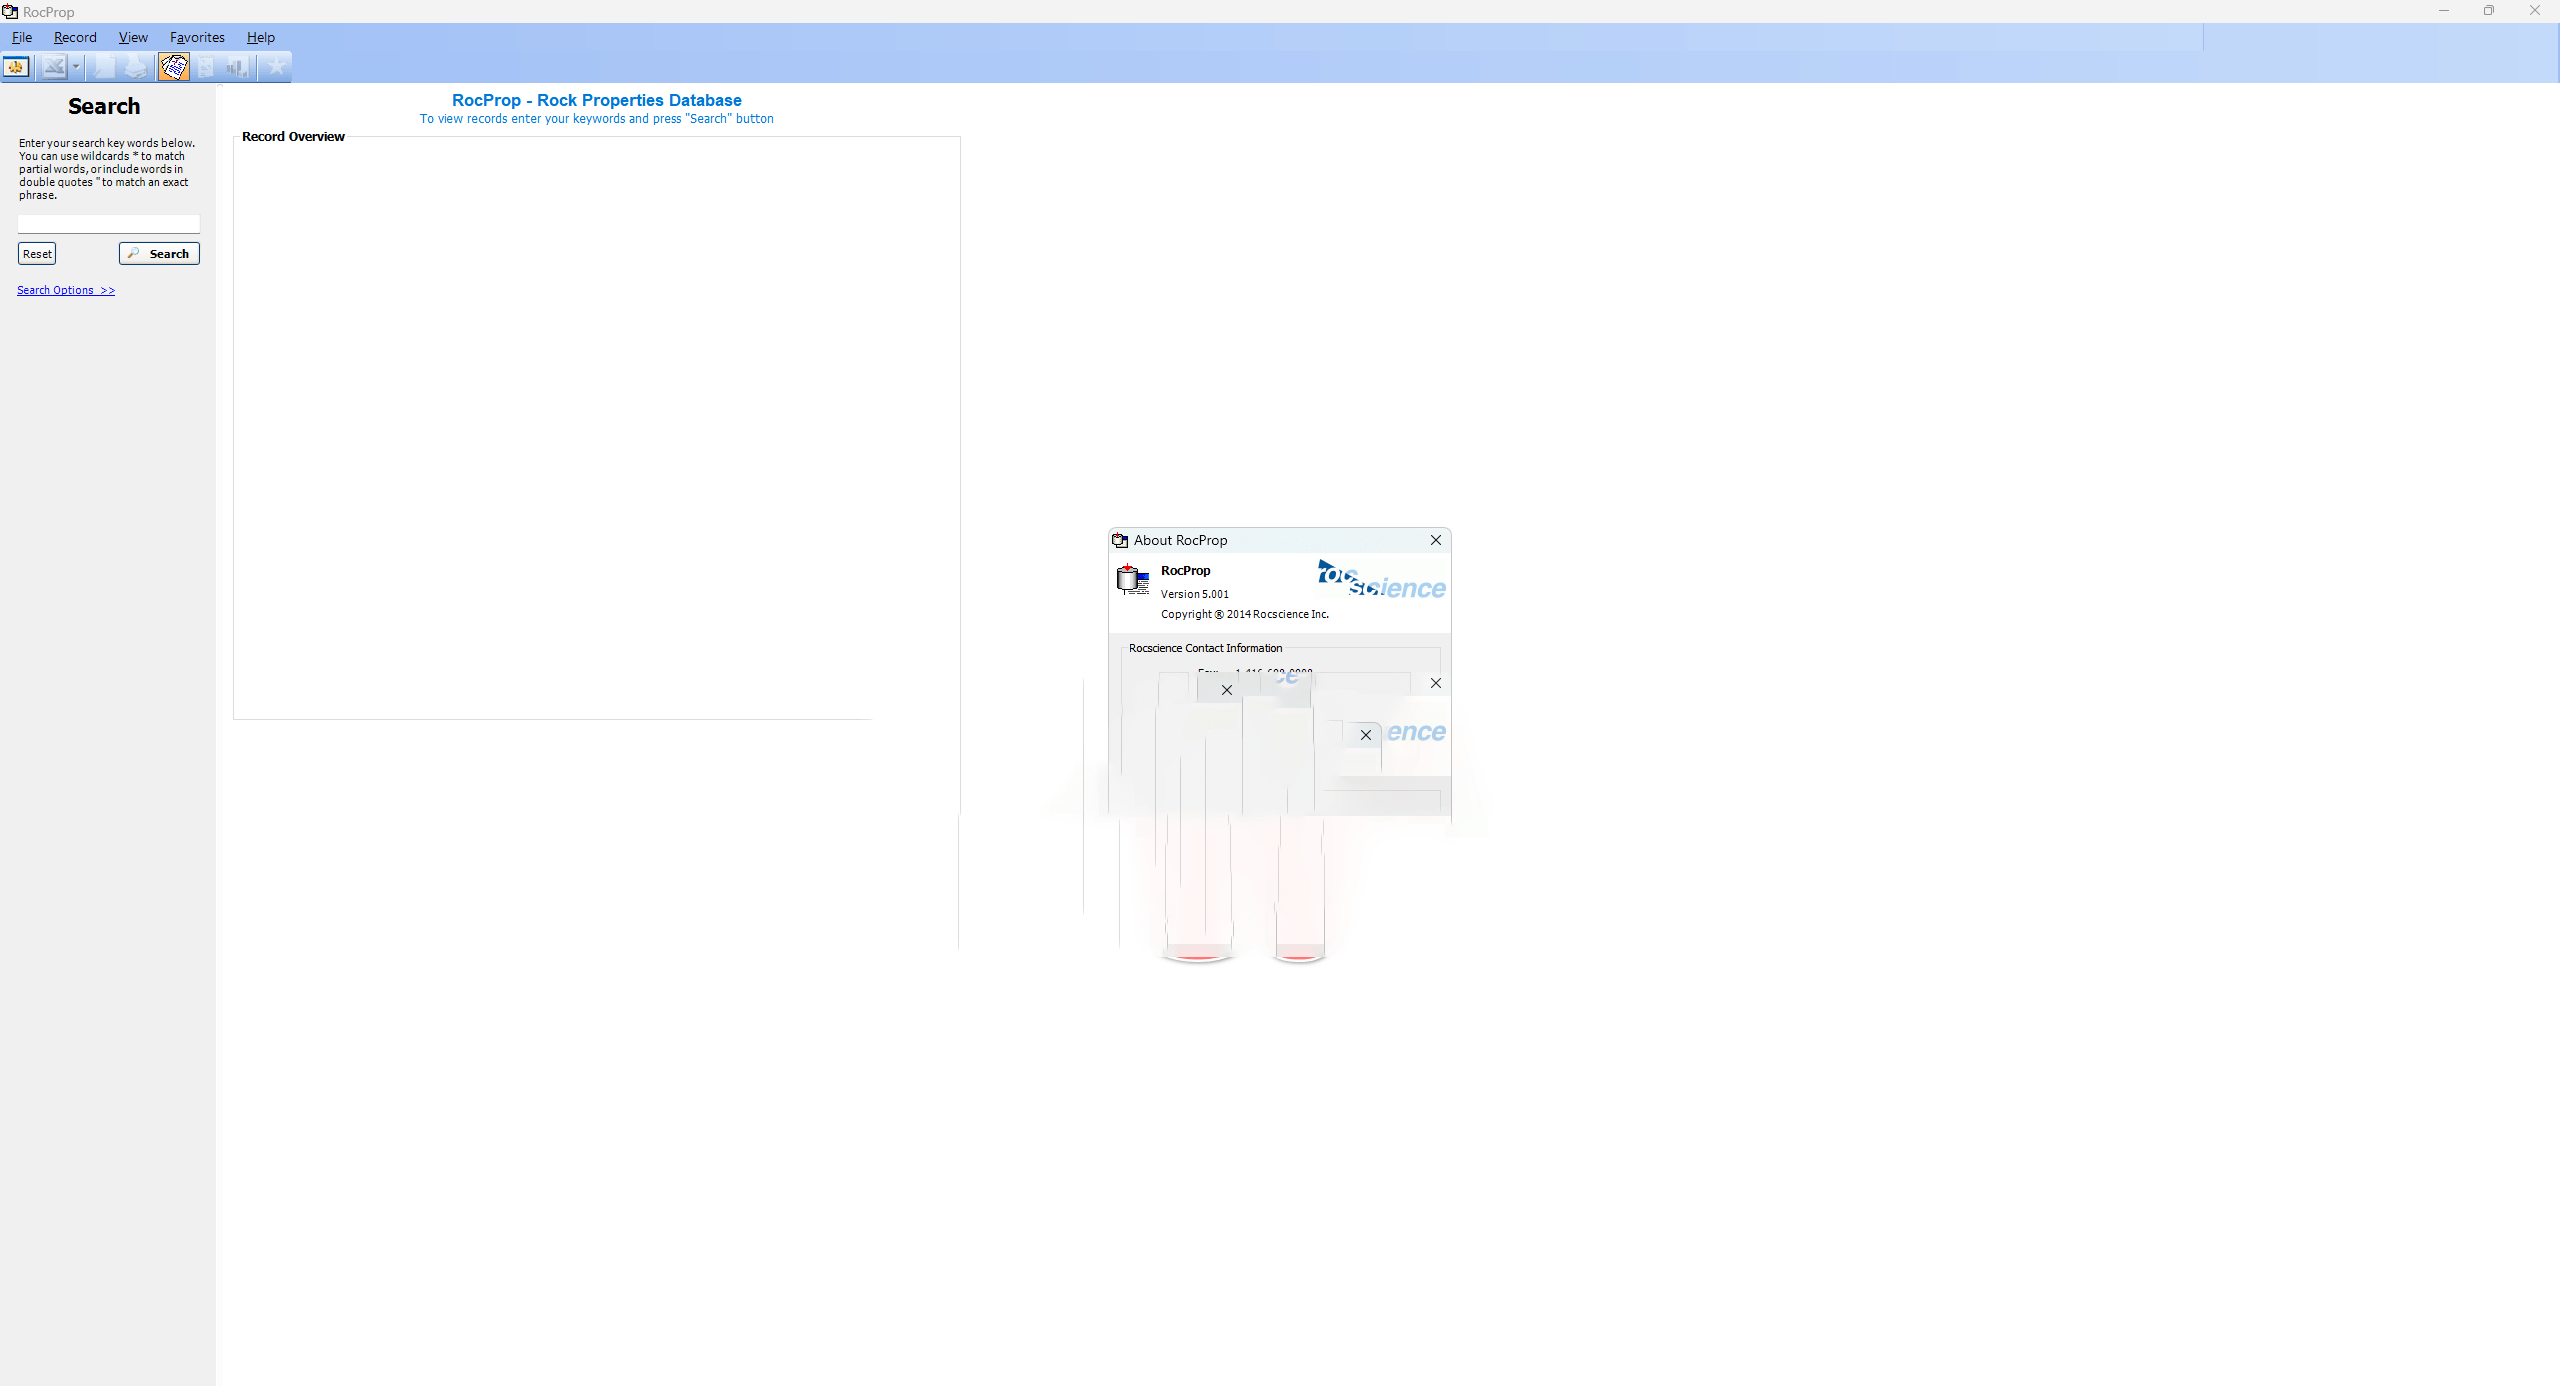The height and width of the screenshot is (1386, 2560).
Task: Open the Record menu
Action: 75,37
